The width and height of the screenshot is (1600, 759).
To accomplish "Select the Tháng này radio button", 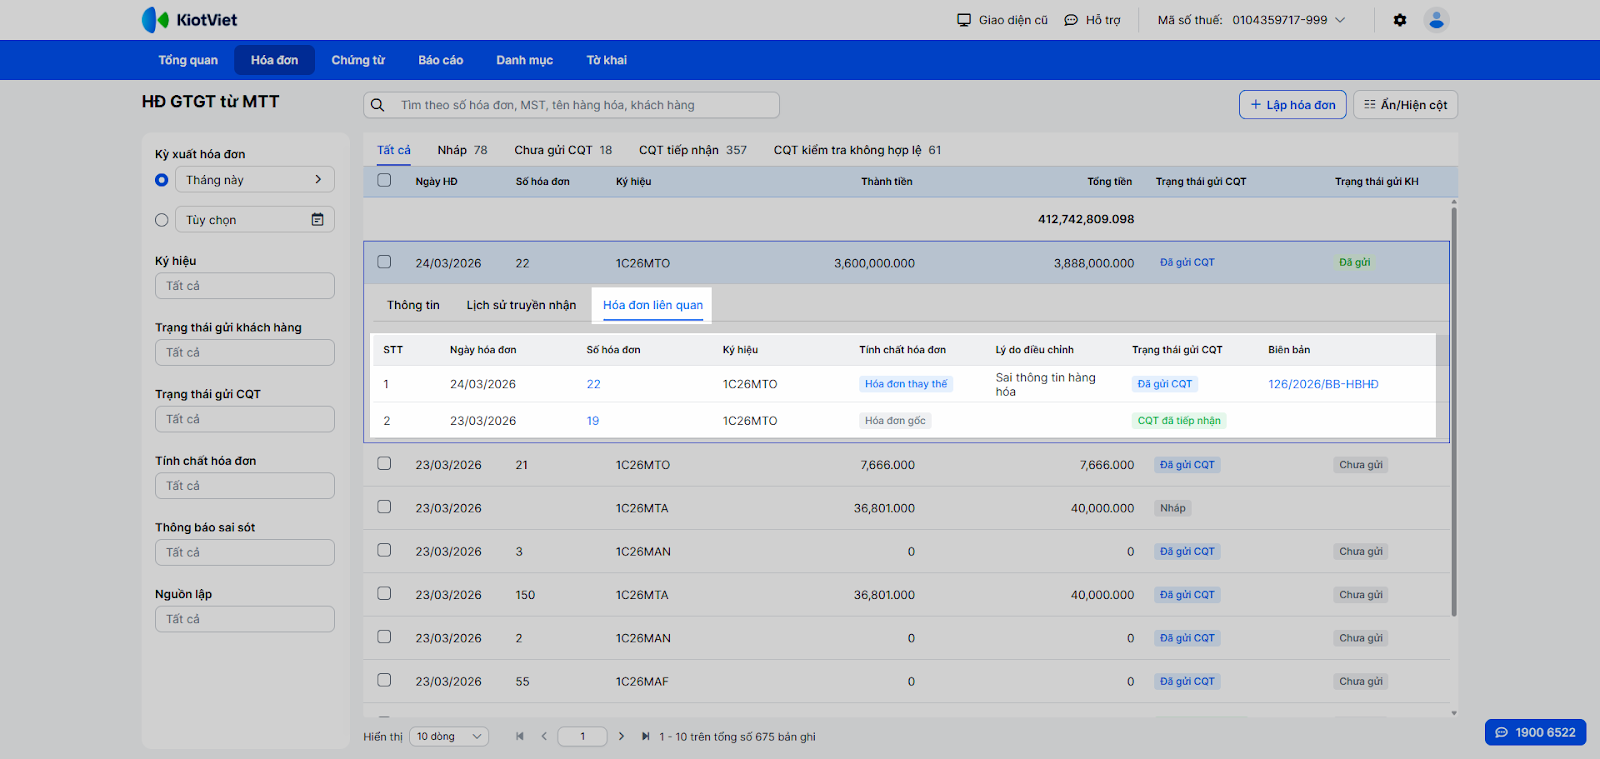I will point(162,180).
